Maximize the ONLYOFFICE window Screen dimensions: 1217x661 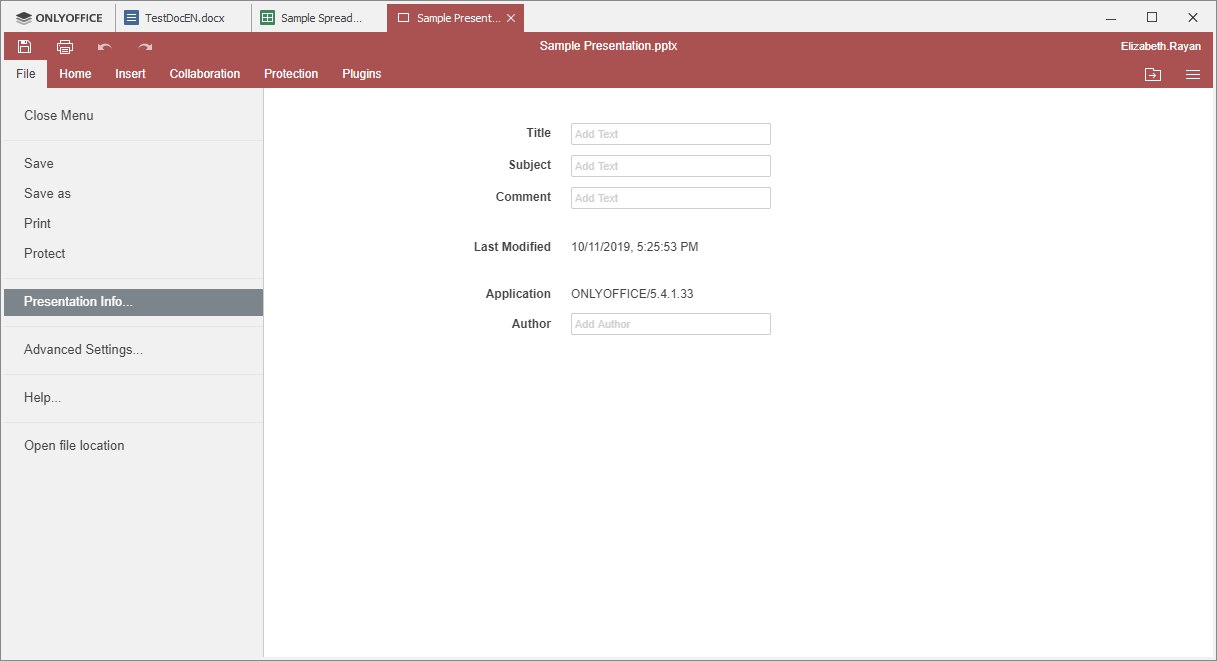[1152, 18]
